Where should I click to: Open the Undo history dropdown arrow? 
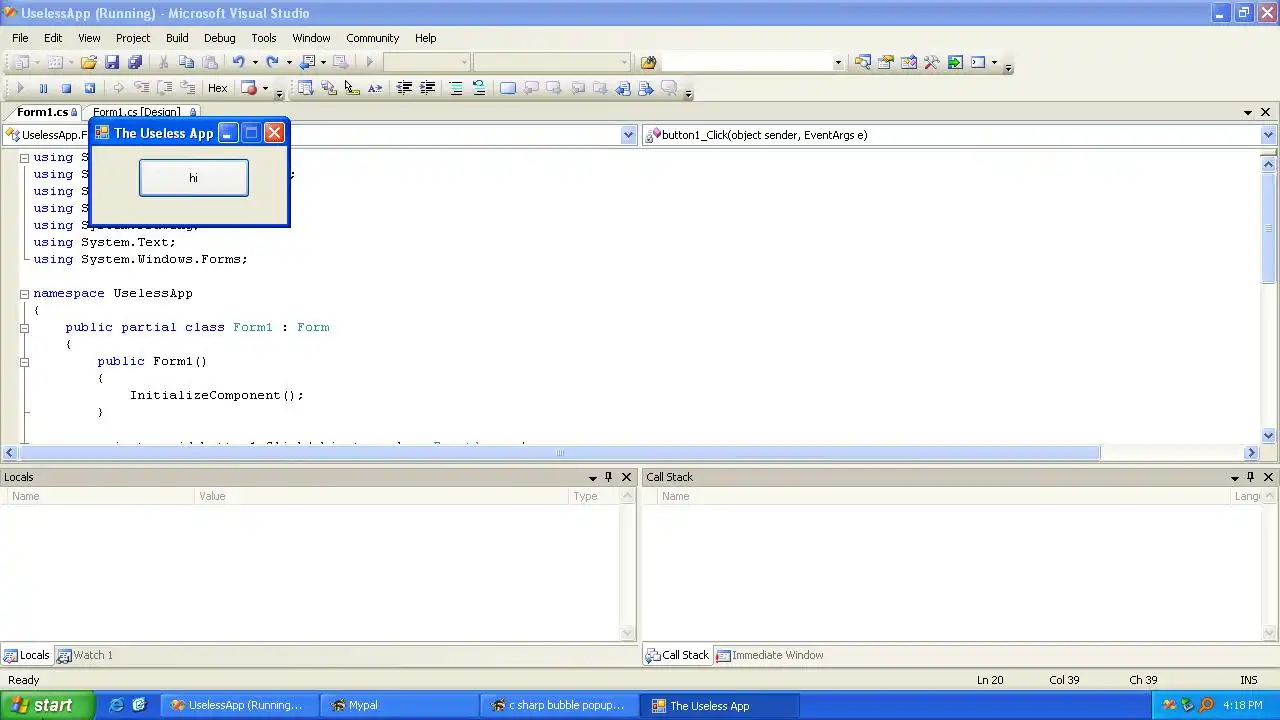(x=255, y=62)
